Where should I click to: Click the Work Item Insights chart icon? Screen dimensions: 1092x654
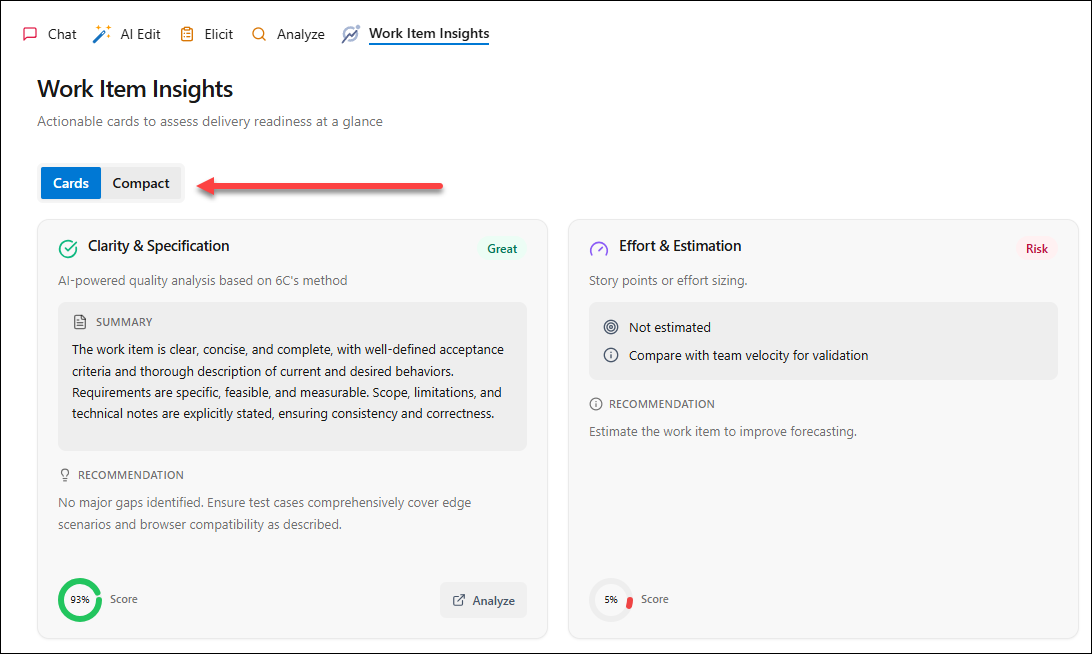click(x=351, y=34)
